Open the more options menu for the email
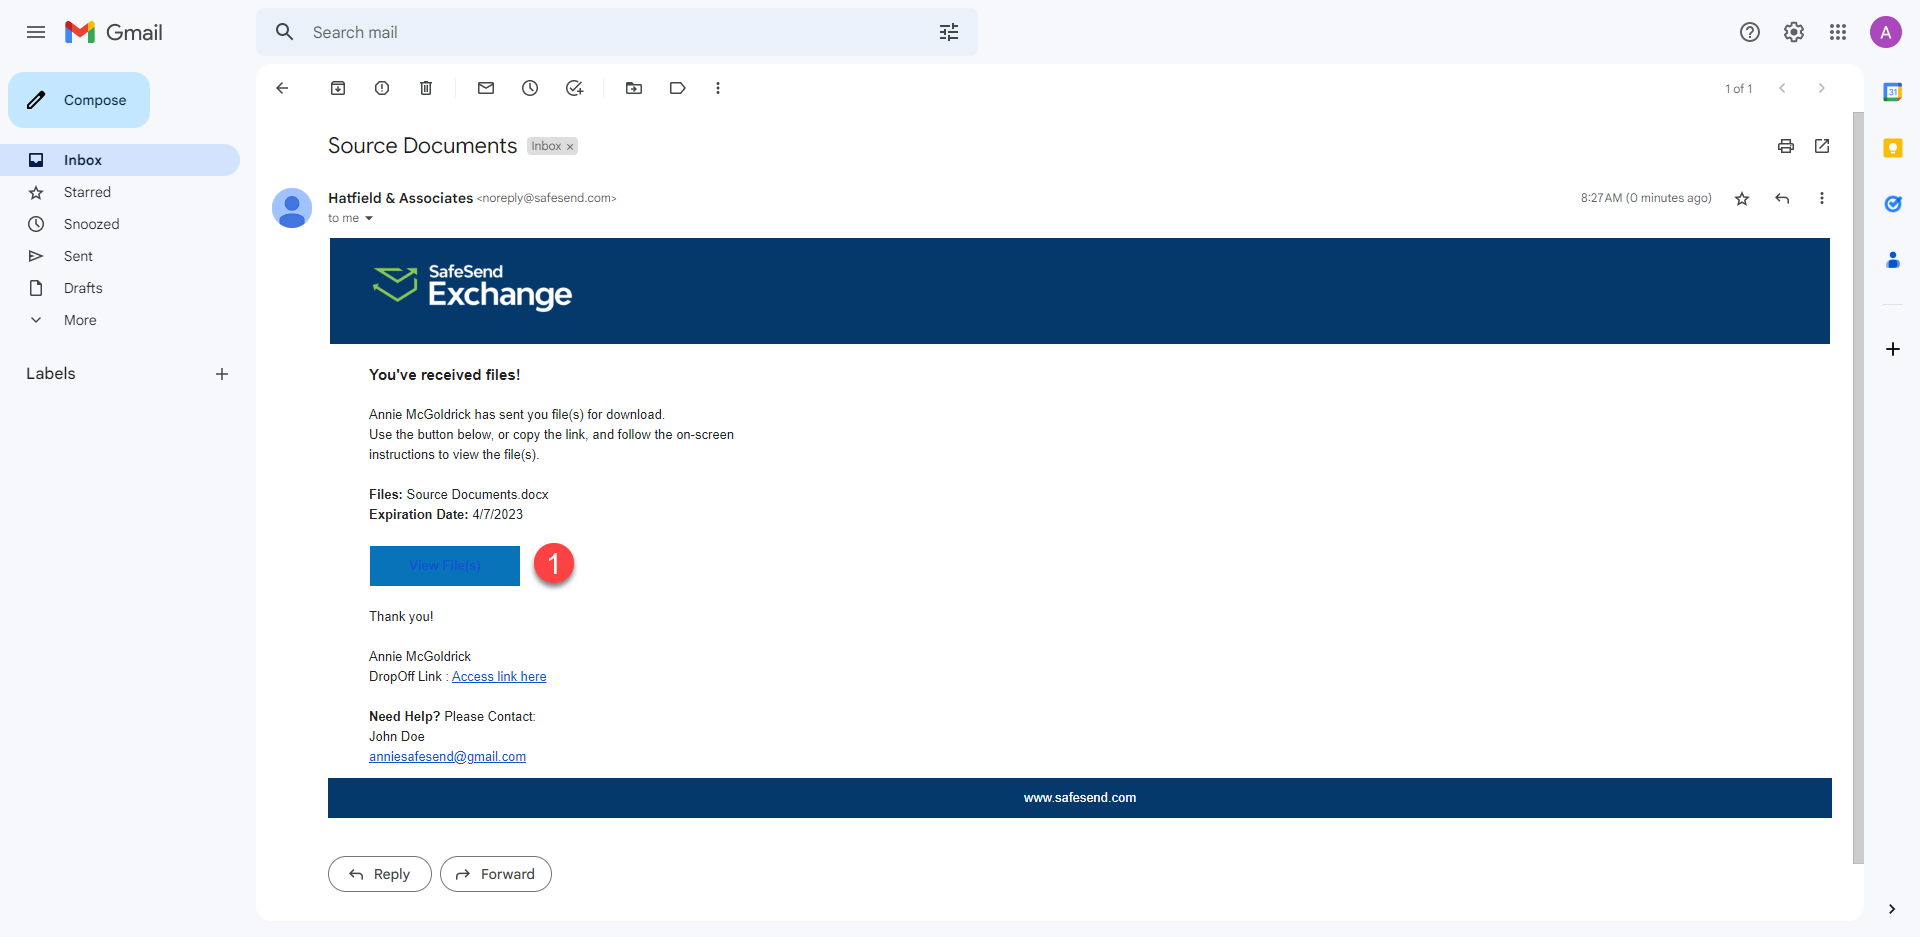The image size is (1920, 937). tap(1822, 198)
